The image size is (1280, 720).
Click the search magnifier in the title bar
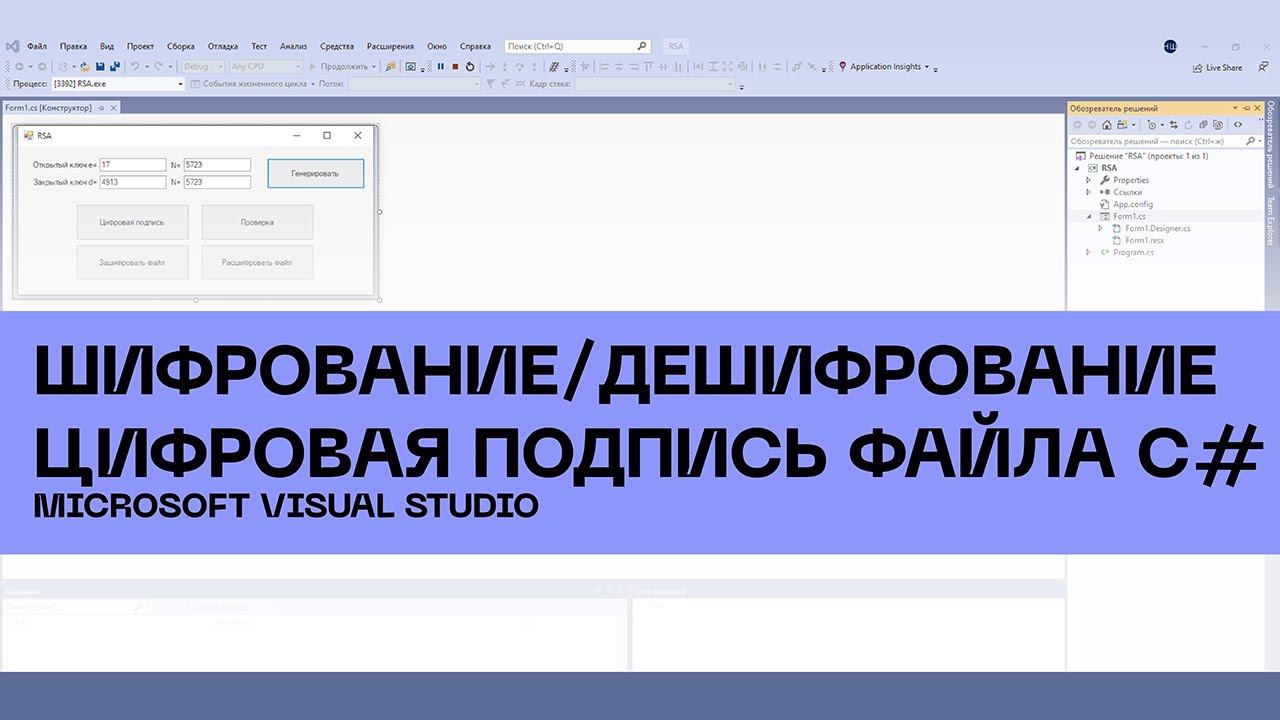pyautogui.click(x=642, y=46)
